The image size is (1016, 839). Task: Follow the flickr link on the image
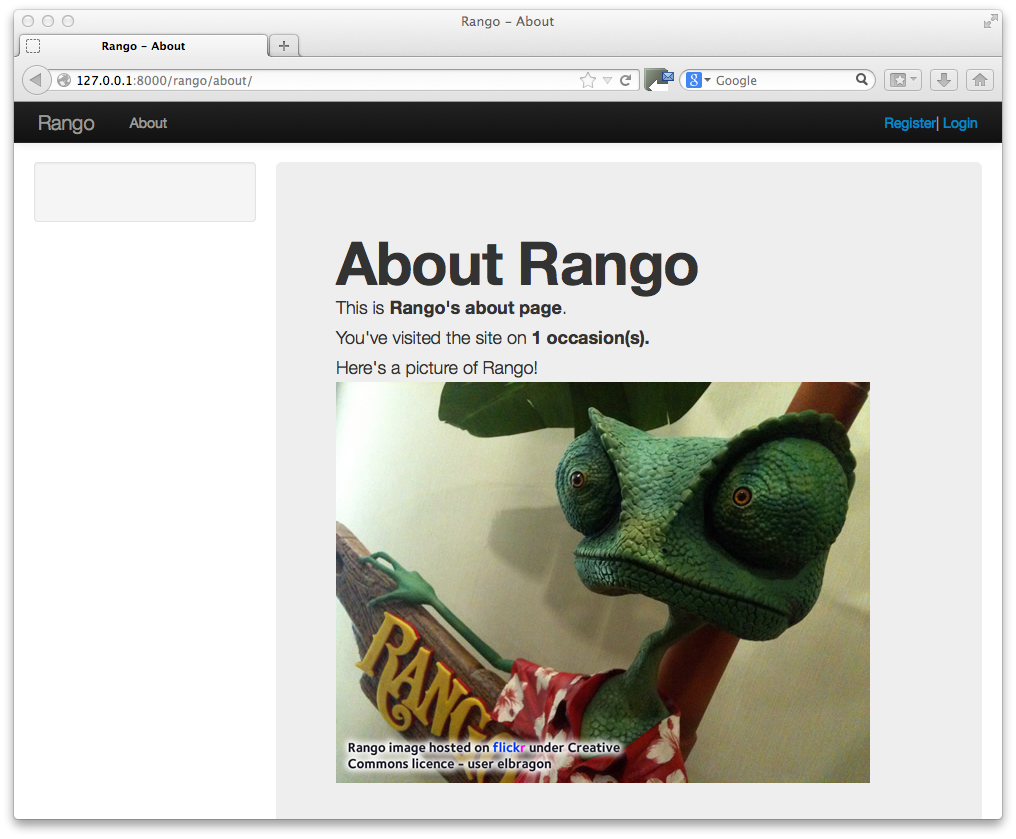point(509,748)
